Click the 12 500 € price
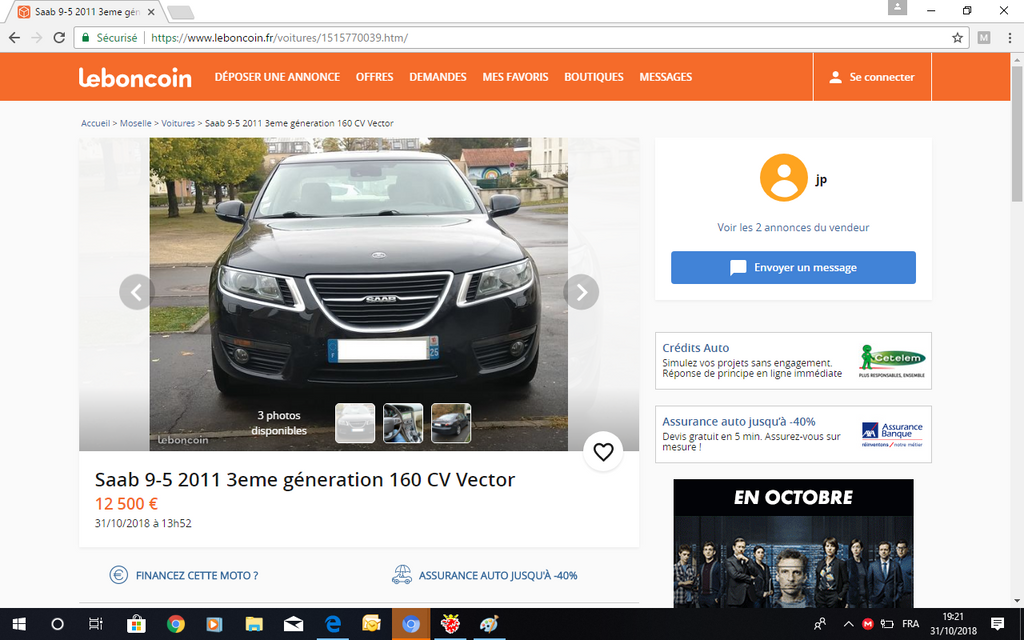This screenshot has width=1024, height=640. tap(127, 504)
